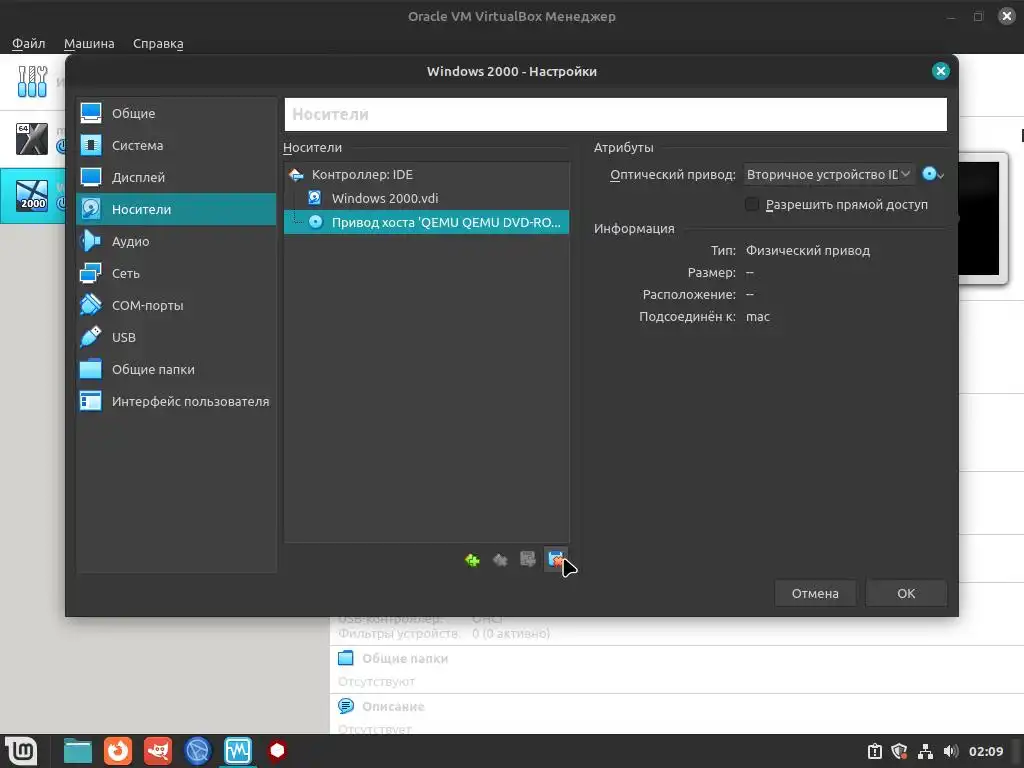Open the USB settings category

click(176, 337)
